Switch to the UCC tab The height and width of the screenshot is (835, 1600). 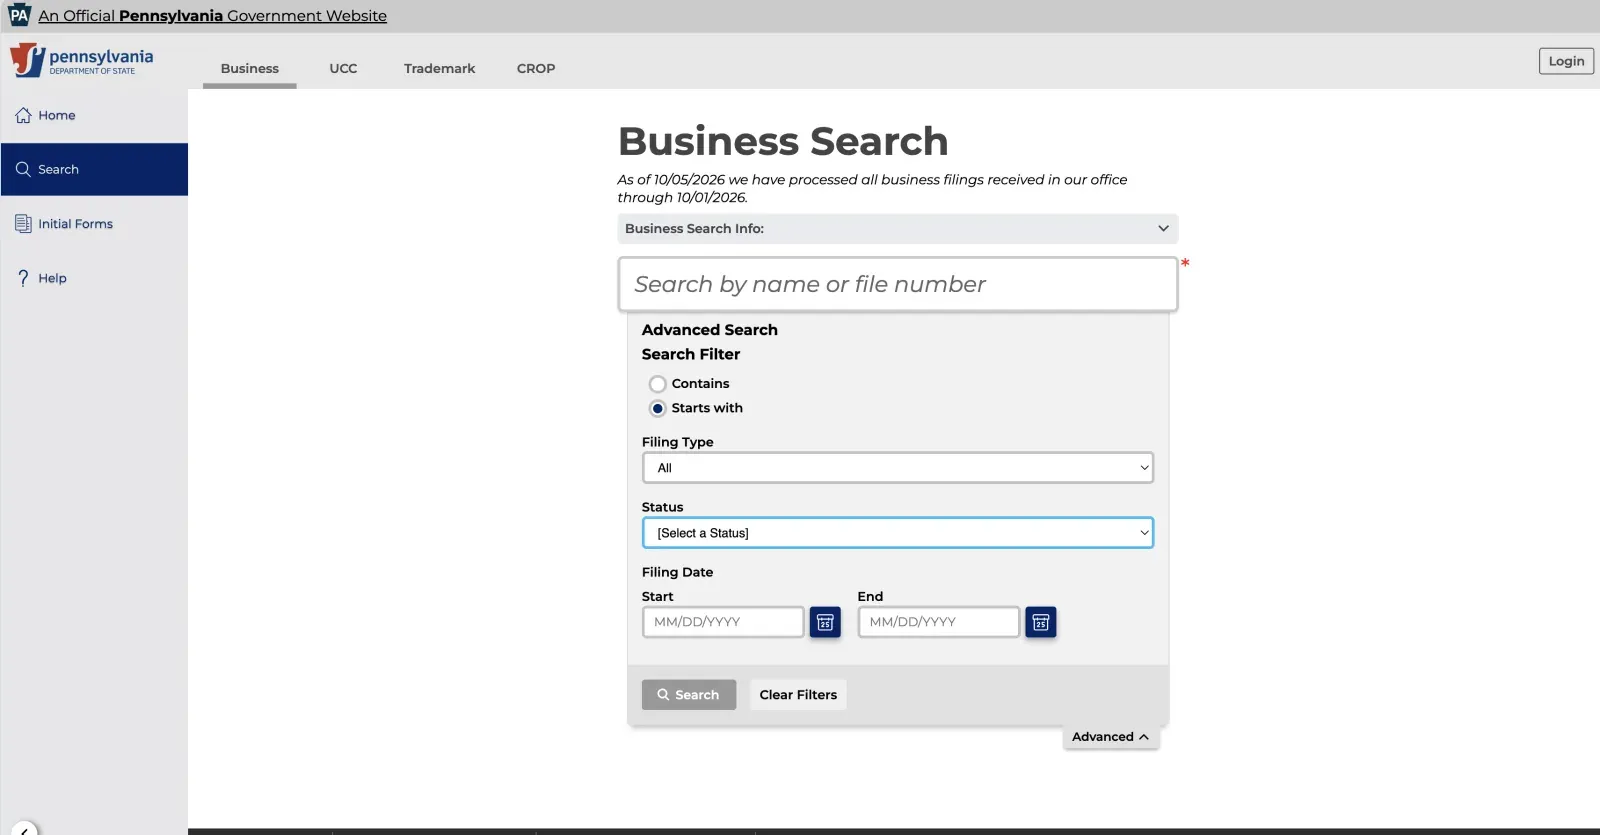point(343,68)
